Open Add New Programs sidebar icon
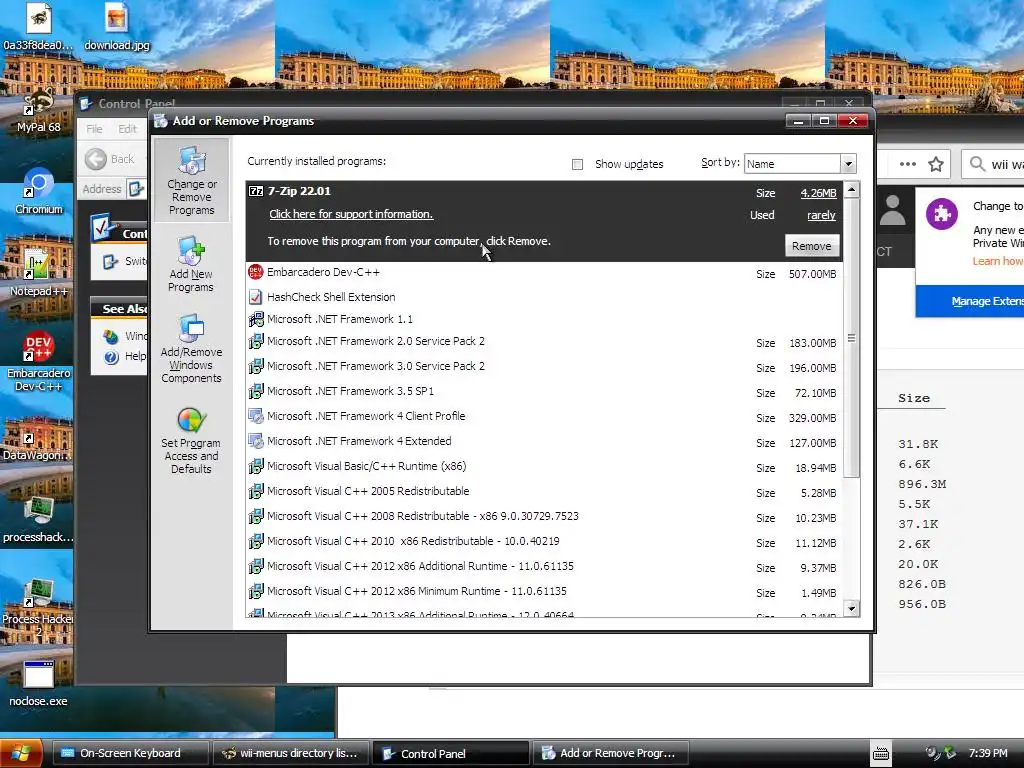This screenshot has width=1024, height=768. (x=191, y=264)
